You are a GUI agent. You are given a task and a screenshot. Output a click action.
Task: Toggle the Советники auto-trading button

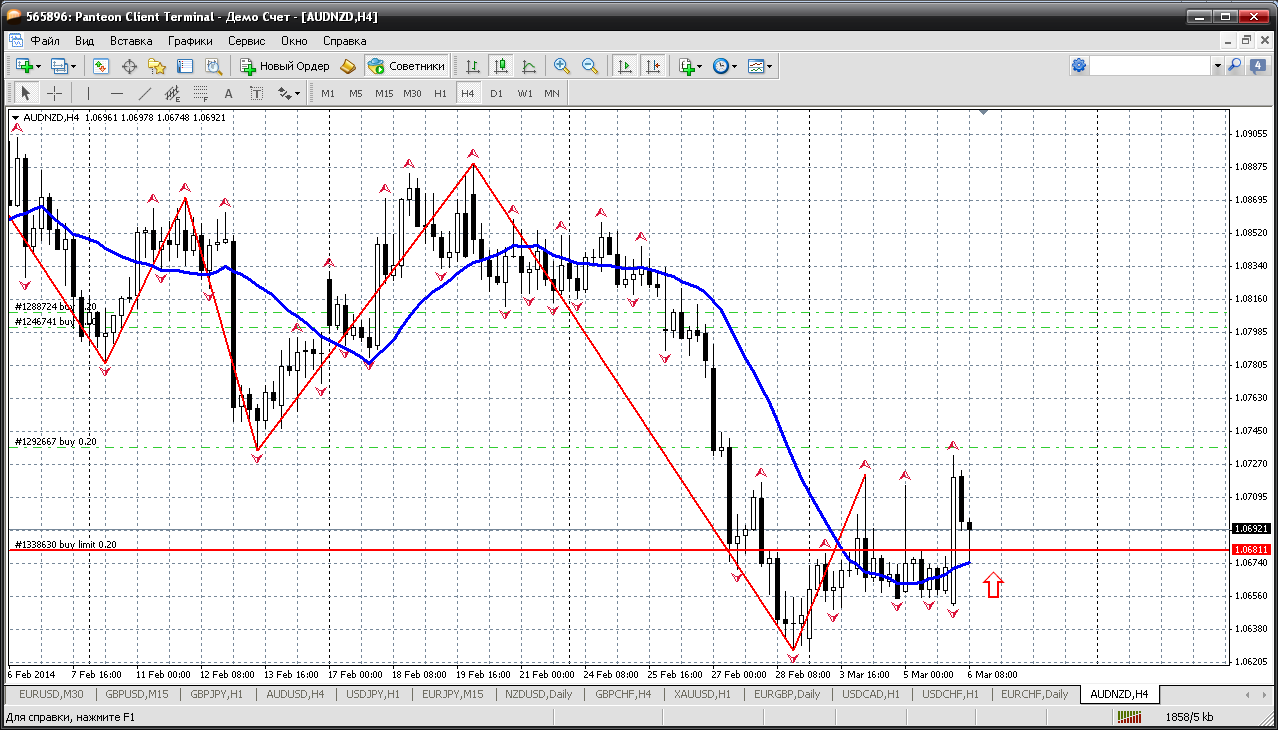[407, 66]
